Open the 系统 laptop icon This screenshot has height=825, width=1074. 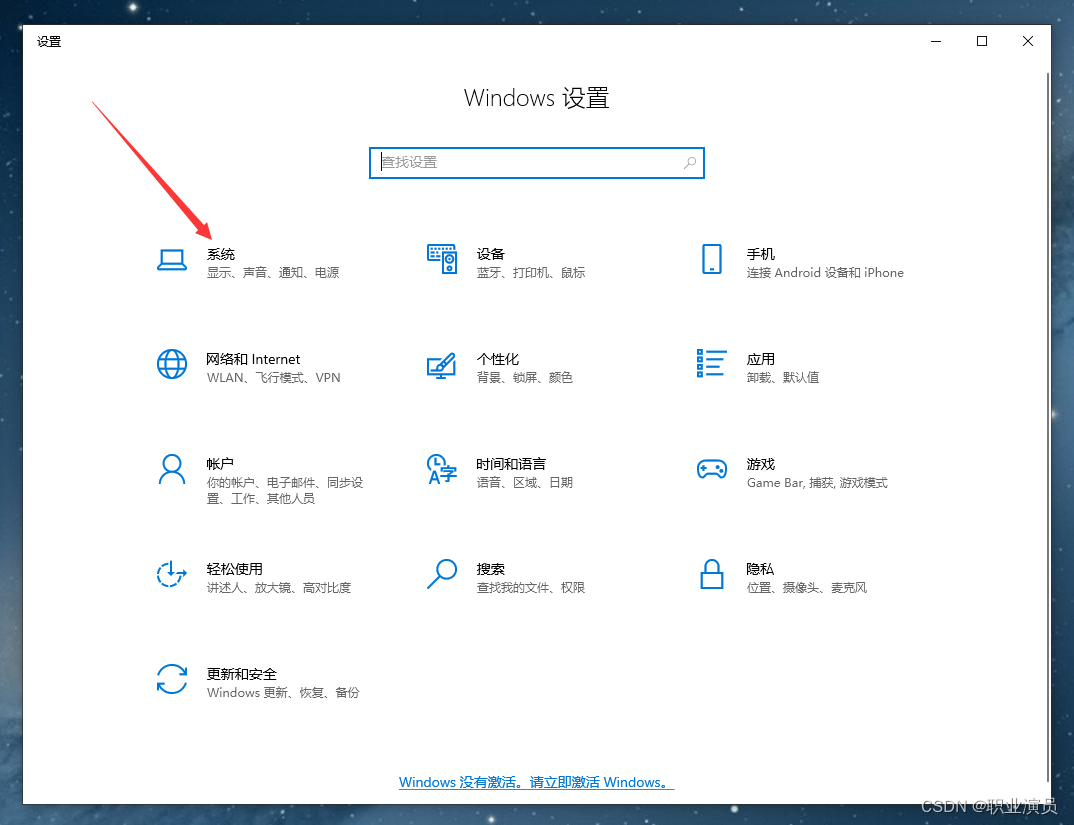[172, 260]
